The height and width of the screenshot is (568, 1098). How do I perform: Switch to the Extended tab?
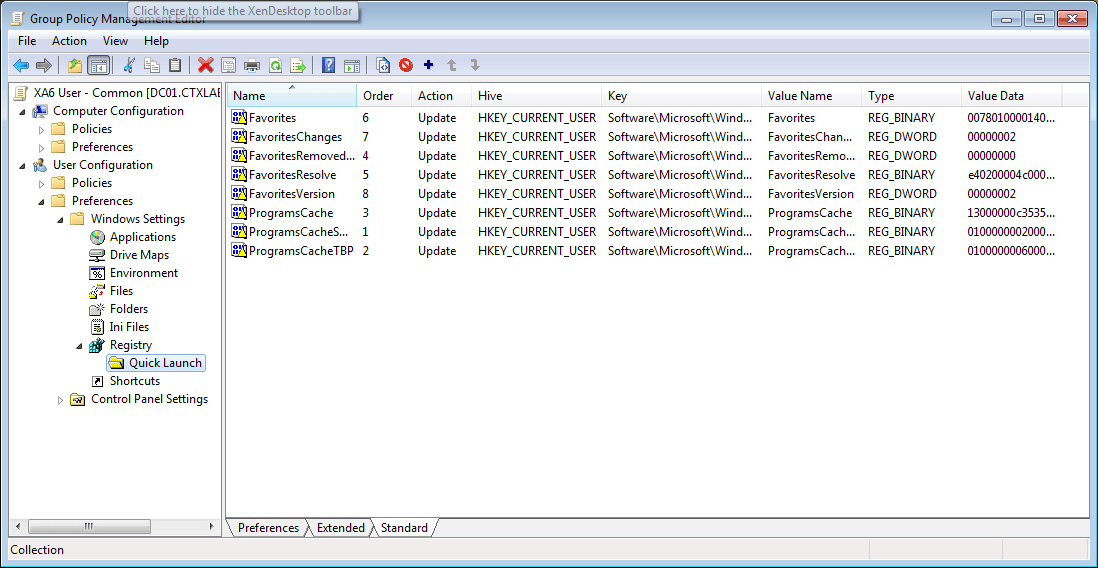tap(341, 528)
